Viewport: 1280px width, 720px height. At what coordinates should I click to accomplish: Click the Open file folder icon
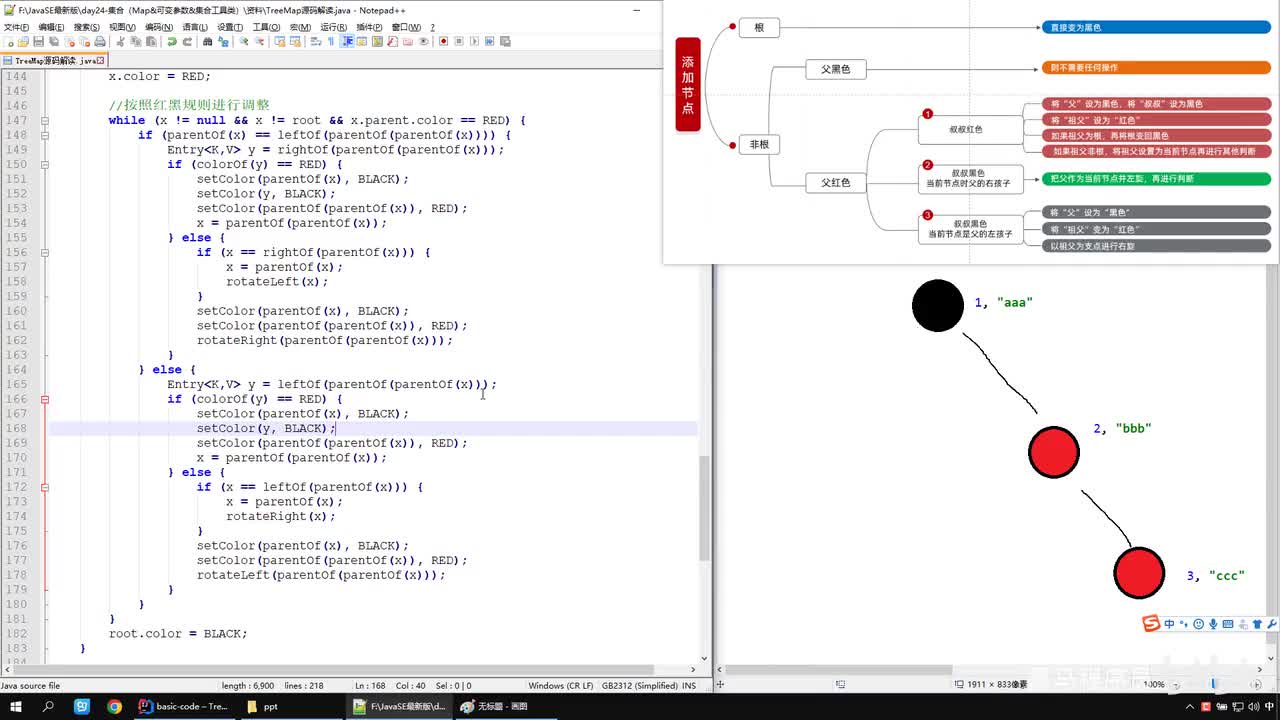(23, 42)
